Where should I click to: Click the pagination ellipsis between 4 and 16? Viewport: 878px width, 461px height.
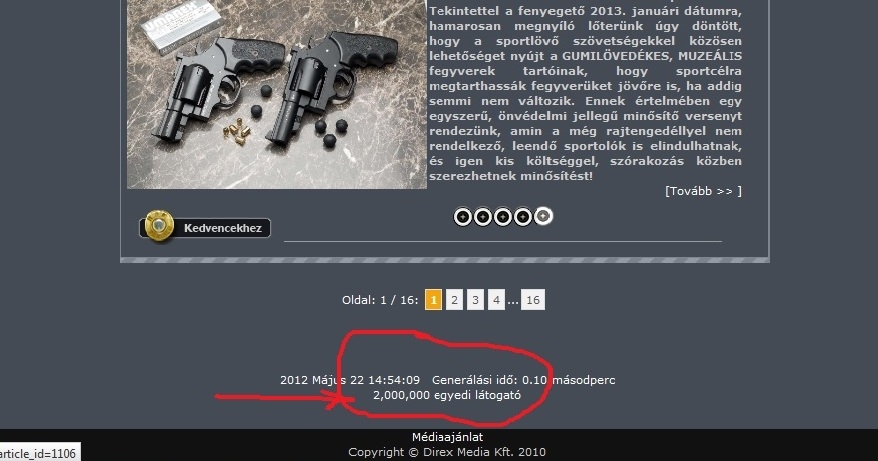click(513, 301)
